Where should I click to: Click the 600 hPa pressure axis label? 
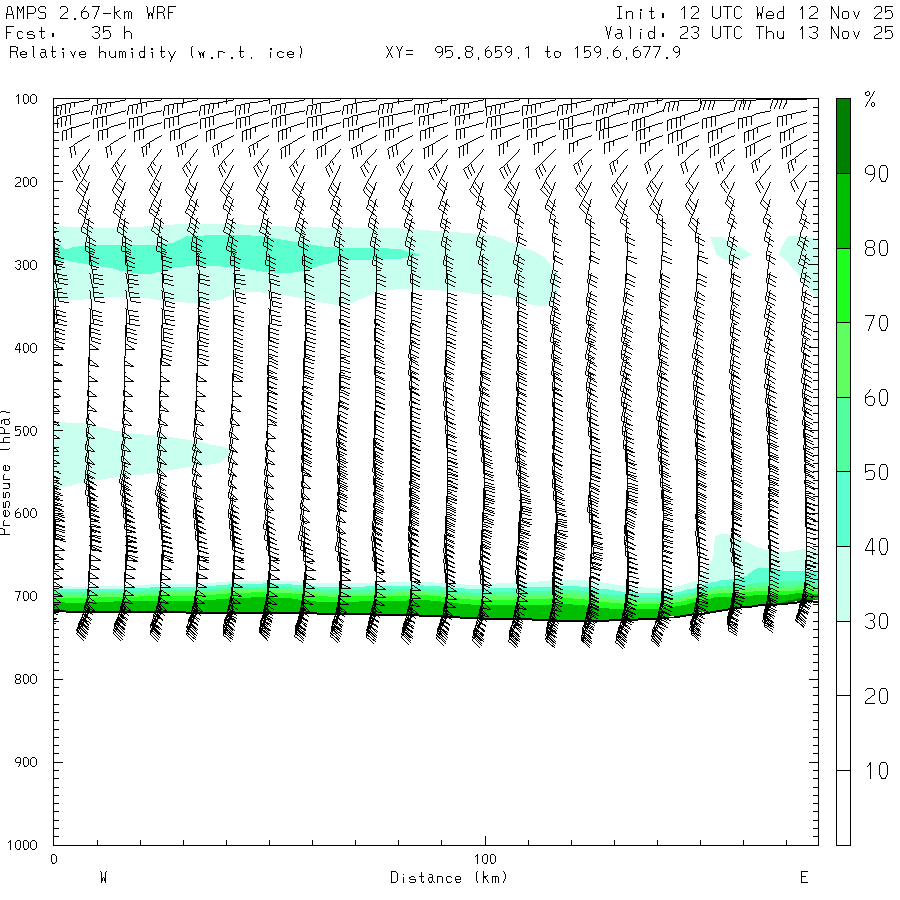tap(26, 514)
